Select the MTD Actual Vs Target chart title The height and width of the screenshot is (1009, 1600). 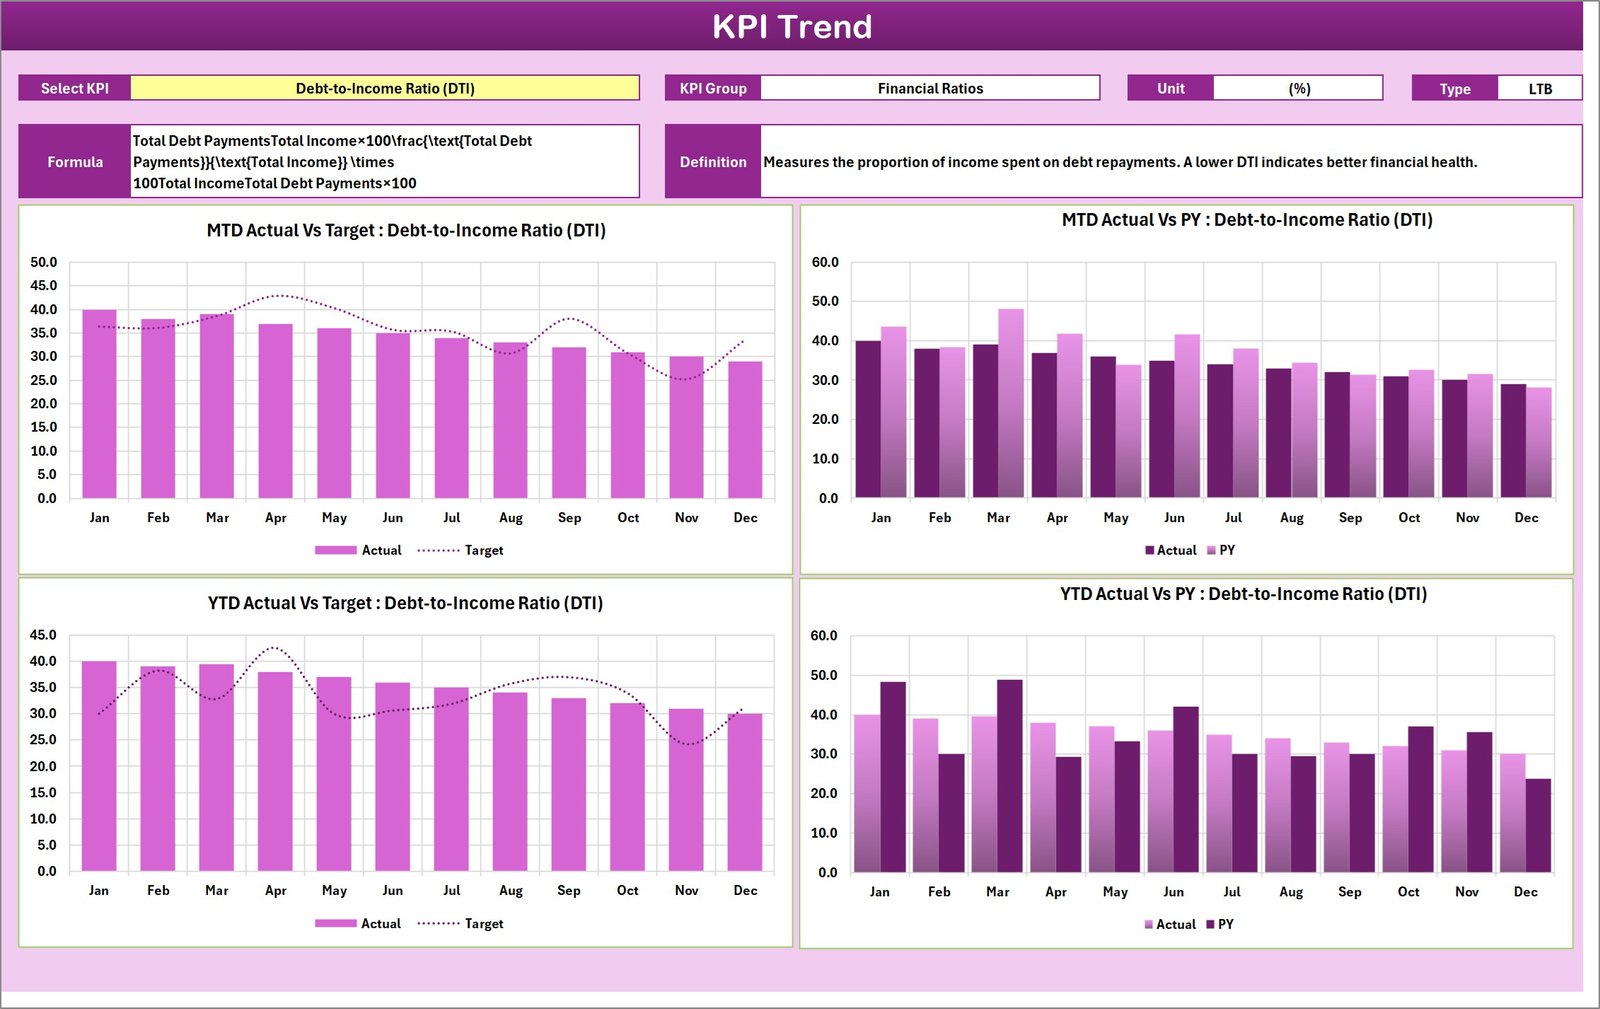(405, 230)
